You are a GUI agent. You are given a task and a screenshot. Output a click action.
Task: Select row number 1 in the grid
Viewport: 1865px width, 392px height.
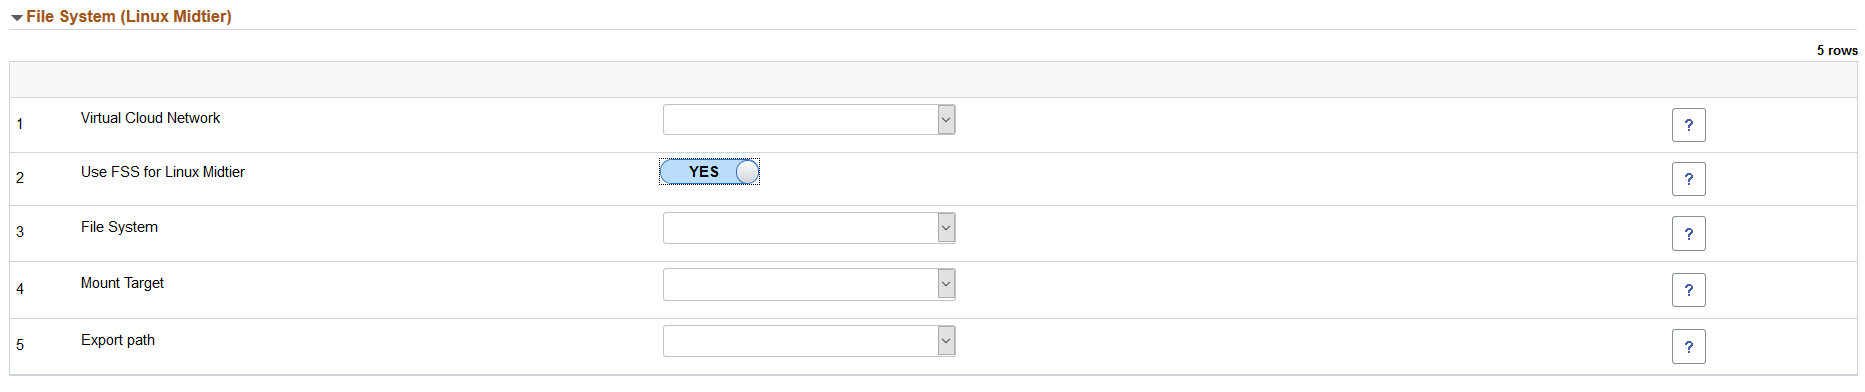[x=20, y=124]
